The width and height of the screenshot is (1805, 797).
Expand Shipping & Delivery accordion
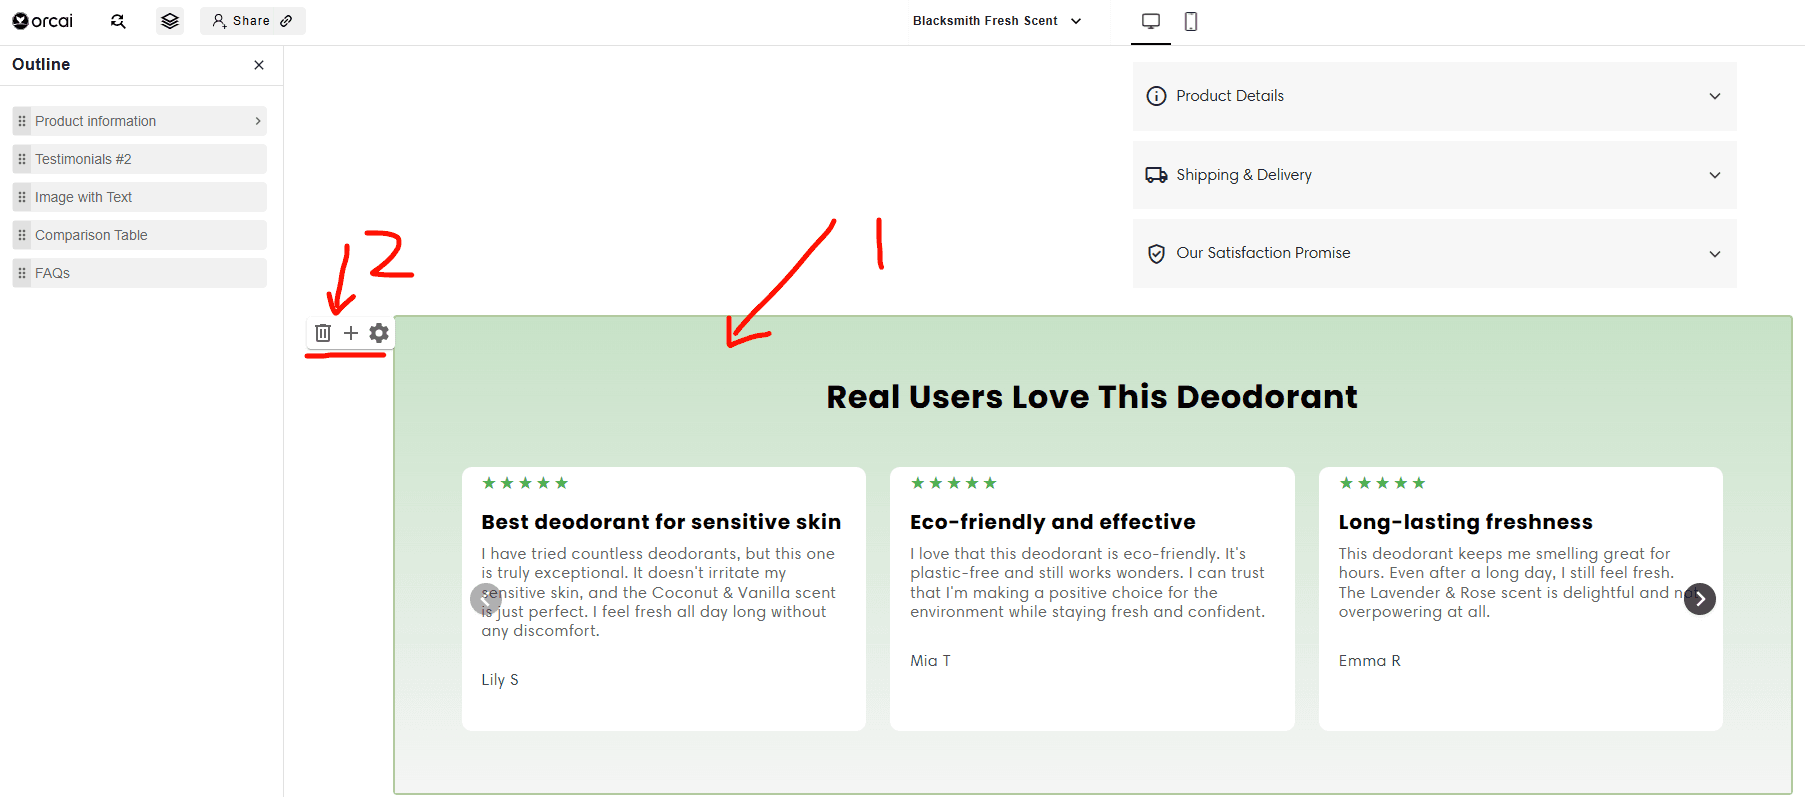tap(1434, 175)
